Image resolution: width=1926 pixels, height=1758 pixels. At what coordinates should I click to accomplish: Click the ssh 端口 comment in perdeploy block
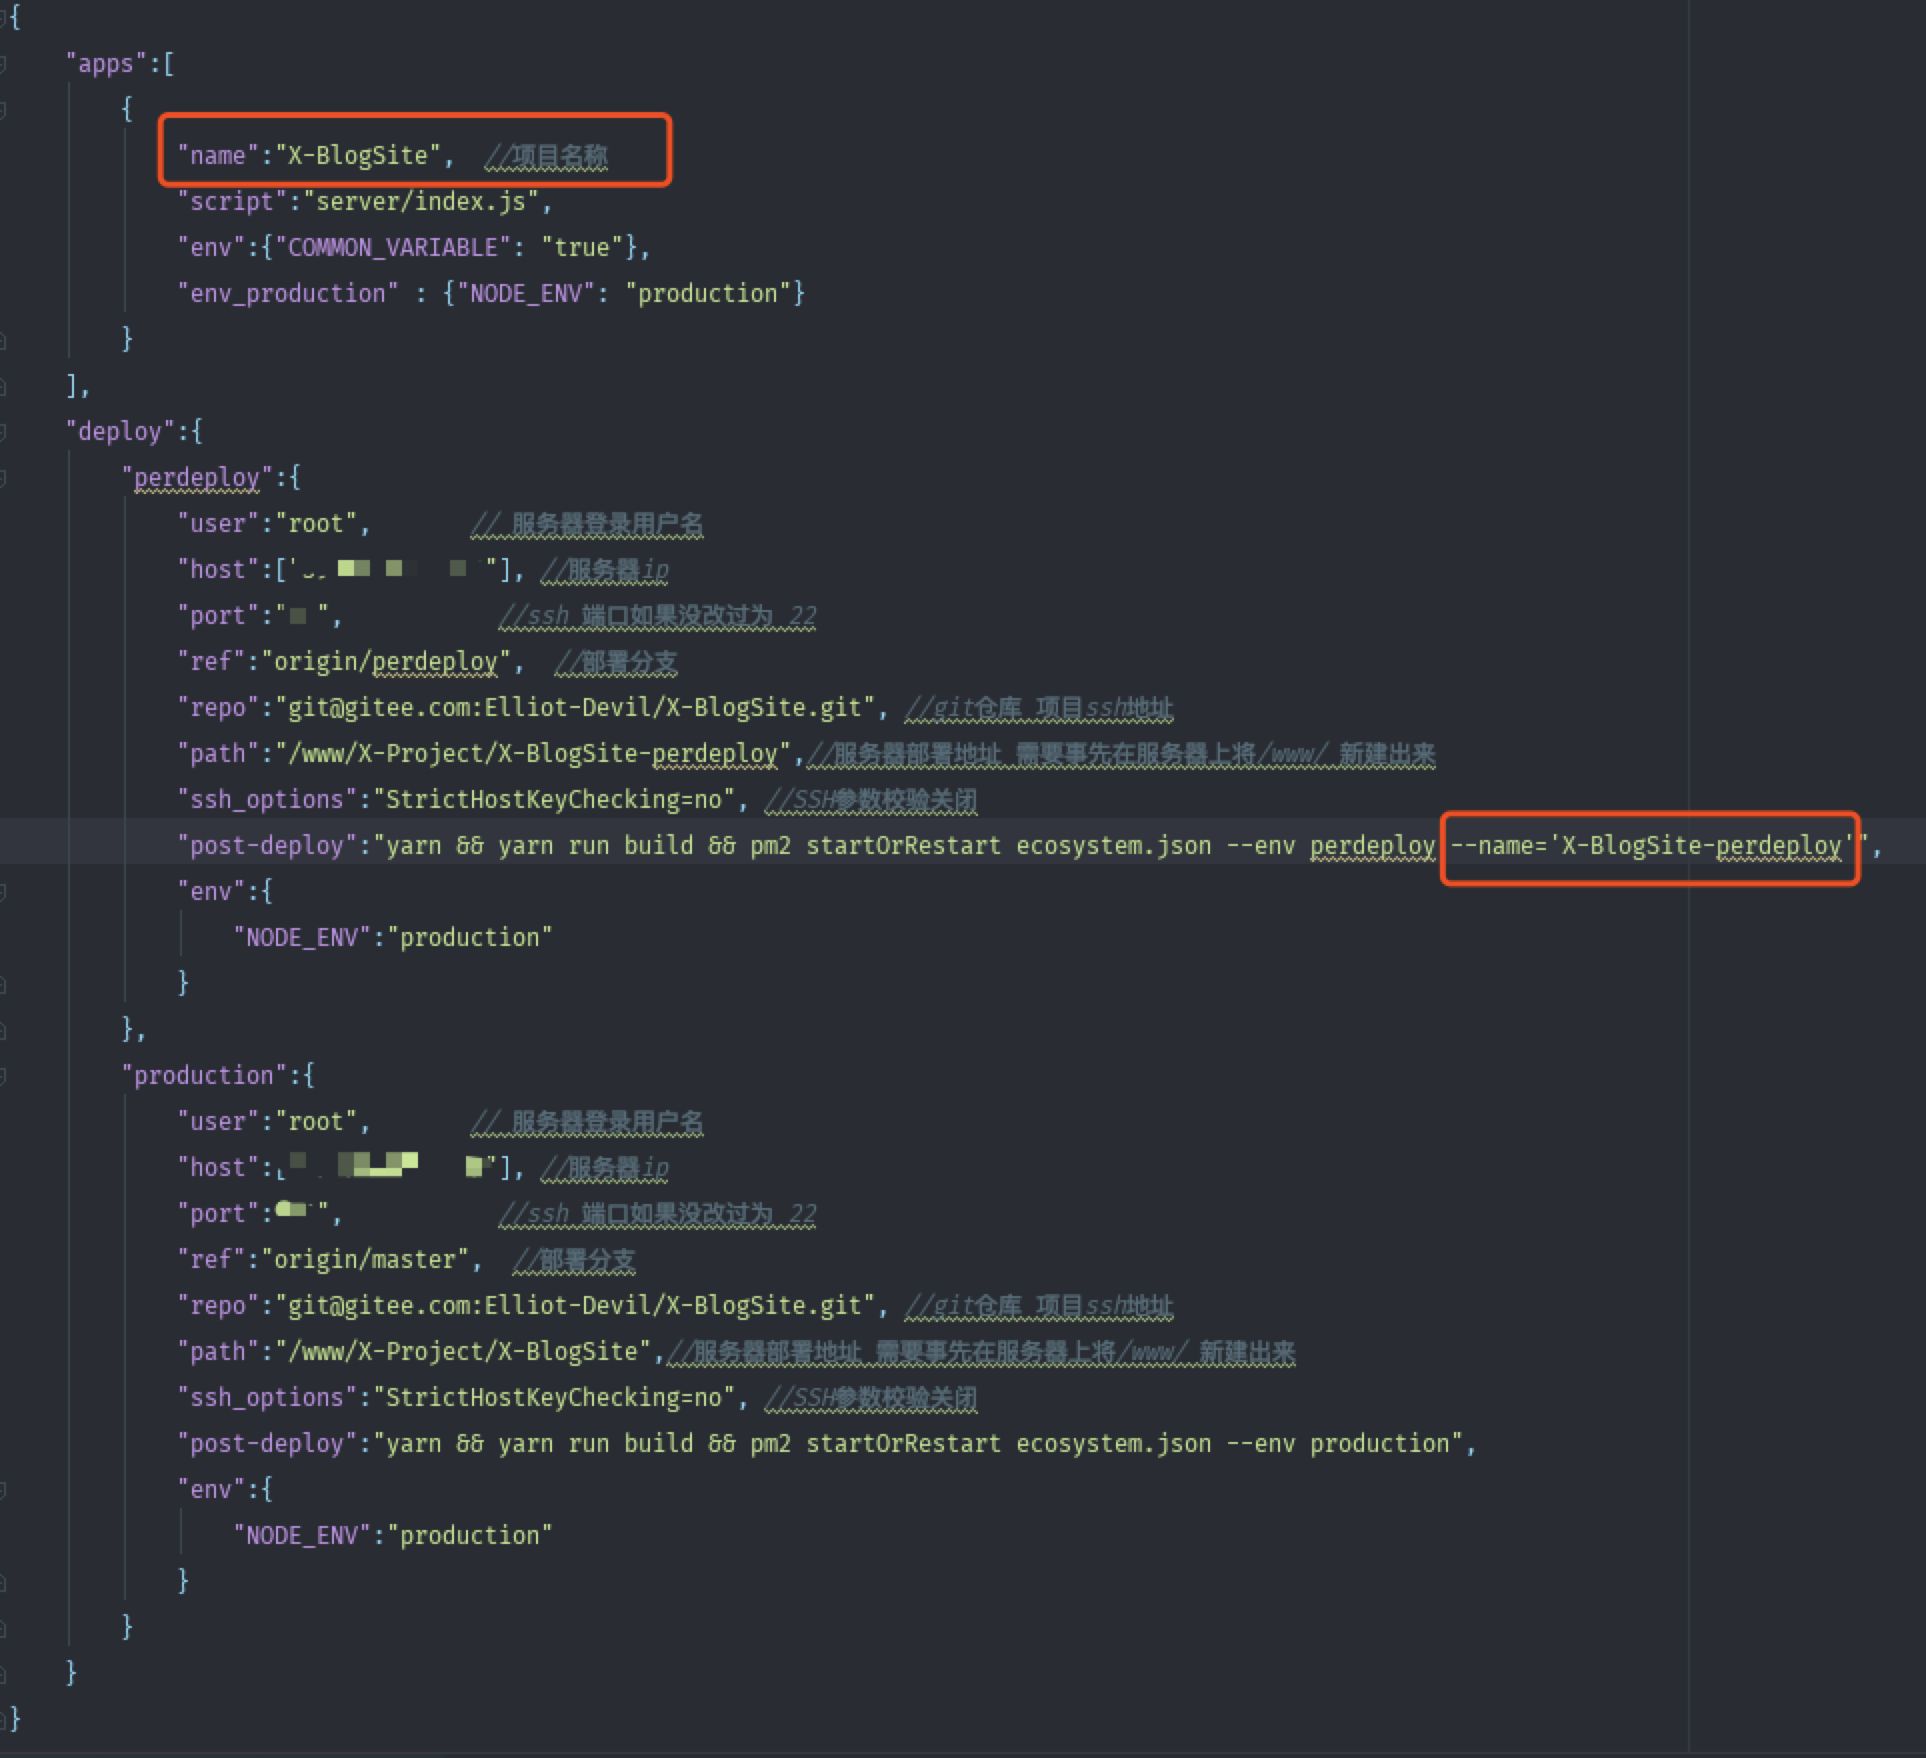[657, 617]
